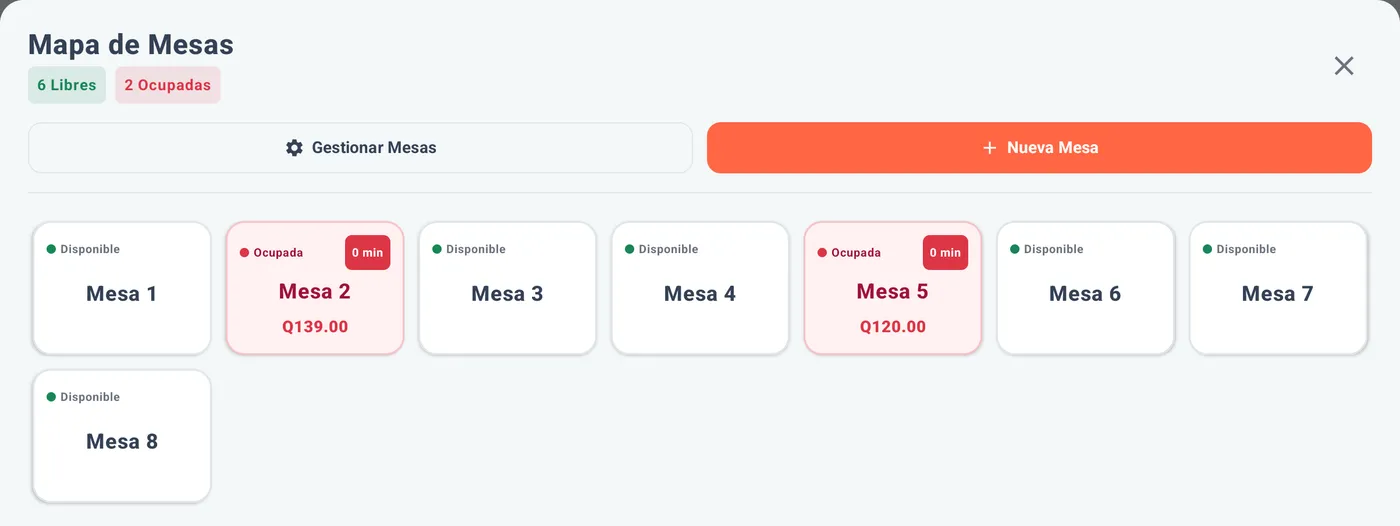Click the green status dot on Mesa 1
The image size is (1400, 526).
pos(51,249)
